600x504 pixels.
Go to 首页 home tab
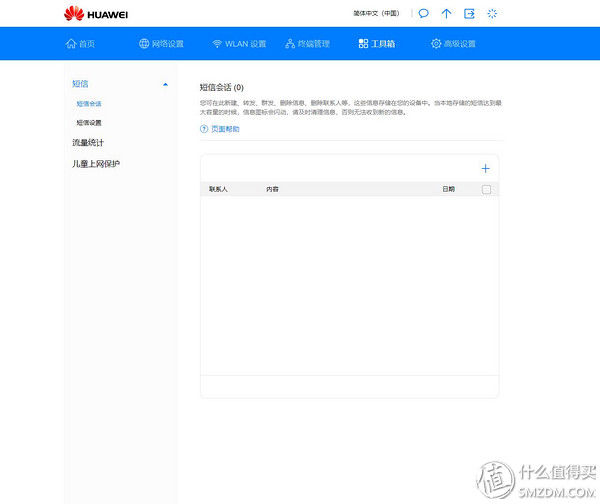coord(81,44)
